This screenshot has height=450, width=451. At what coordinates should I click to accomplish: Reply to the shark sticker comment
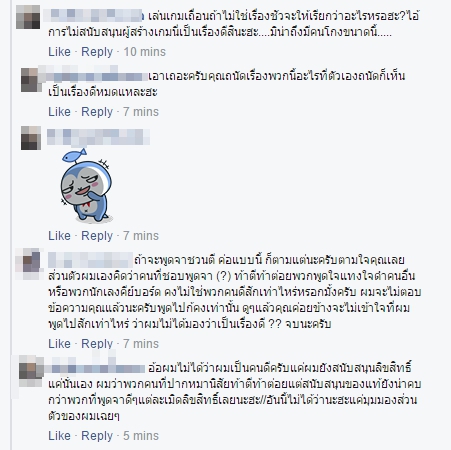pos(97,236)
